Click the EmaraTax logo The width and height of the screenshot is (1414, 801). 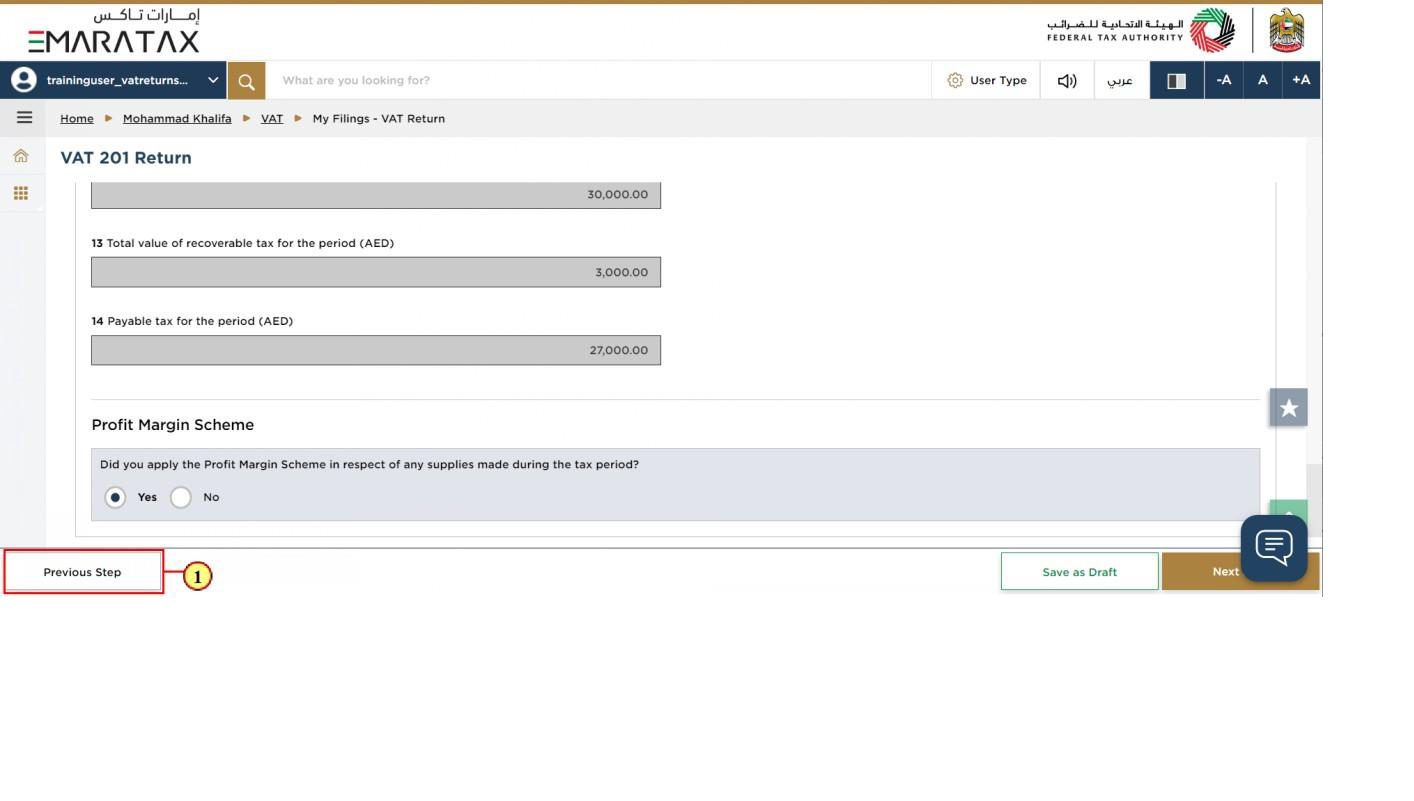coord(113,31)
